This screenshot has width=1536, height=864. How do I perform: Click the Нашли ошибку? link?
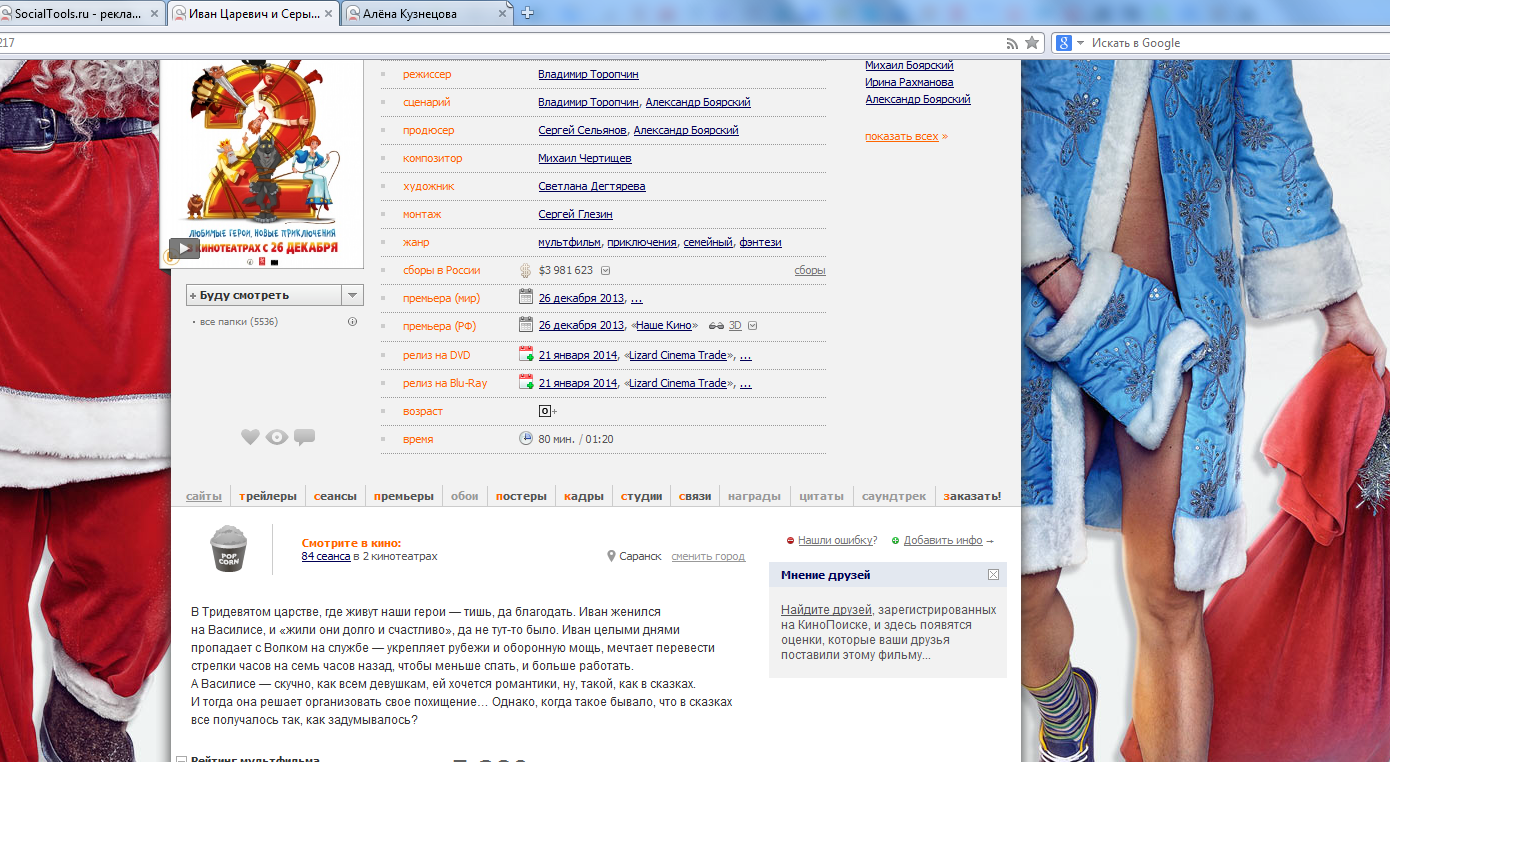(837, 540)
